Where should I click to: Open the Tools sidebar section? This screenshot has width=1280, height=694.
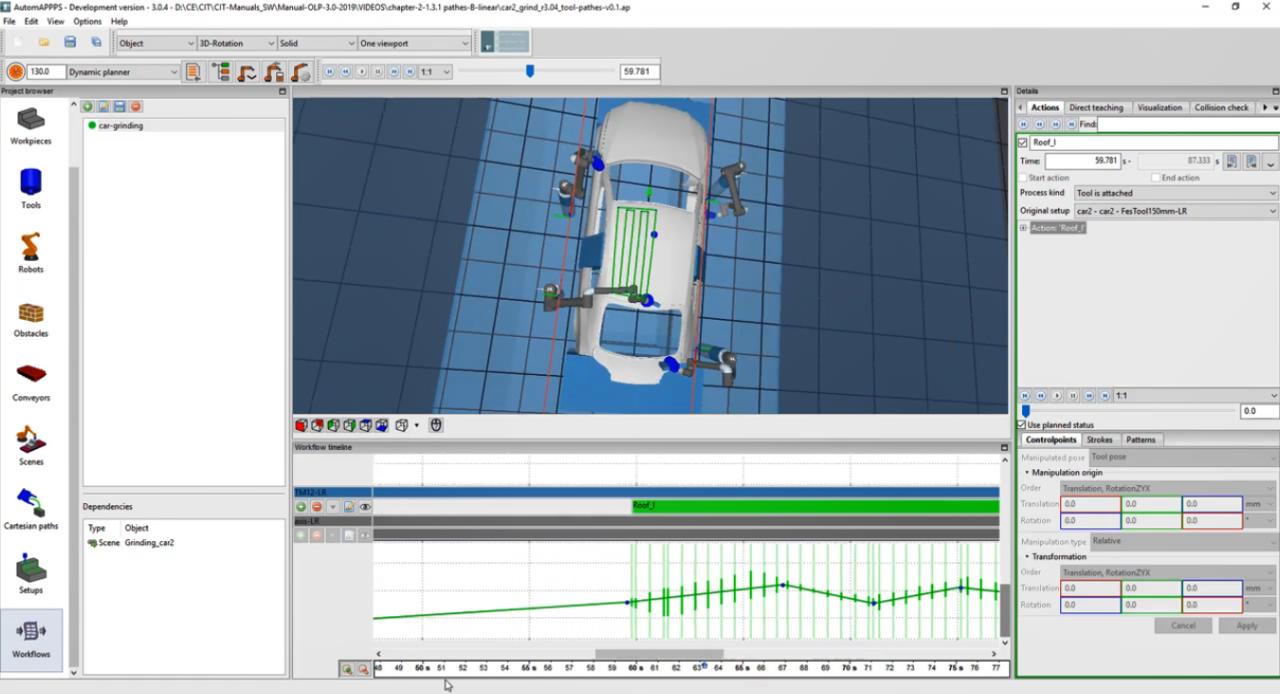coord(31,189)
